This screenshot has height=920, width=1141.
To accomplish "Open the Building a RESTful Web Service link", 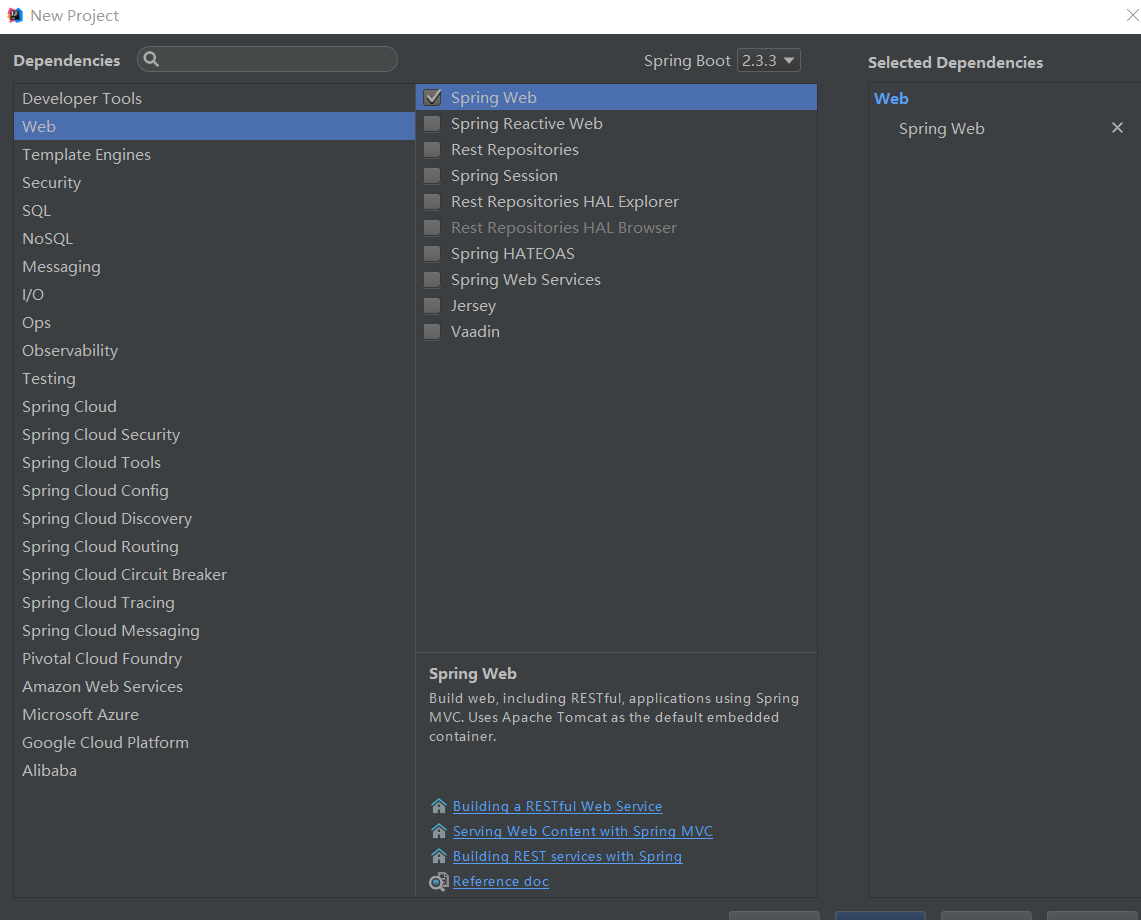I will click(557, 806).
